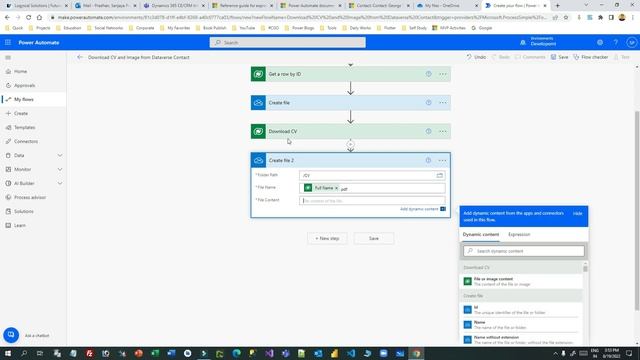The width and height of the screenshot is (640, 360).
Task: Click Undo in the toolbar
Action: 476,57
